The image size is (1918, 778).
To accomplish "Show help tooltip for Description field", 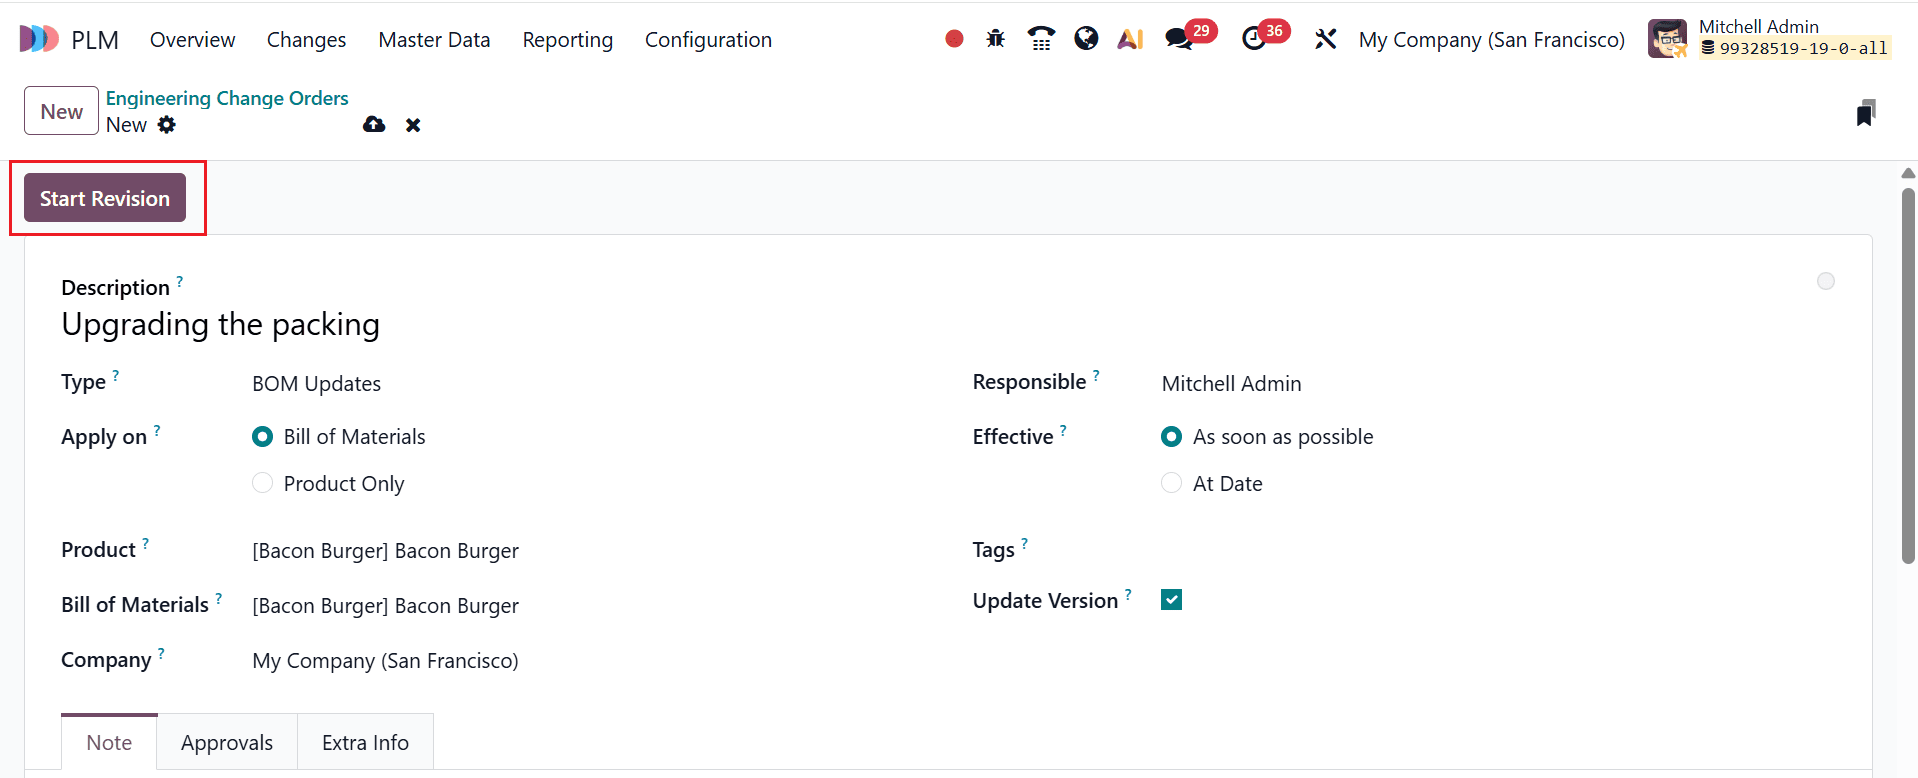I will [180, 282].
